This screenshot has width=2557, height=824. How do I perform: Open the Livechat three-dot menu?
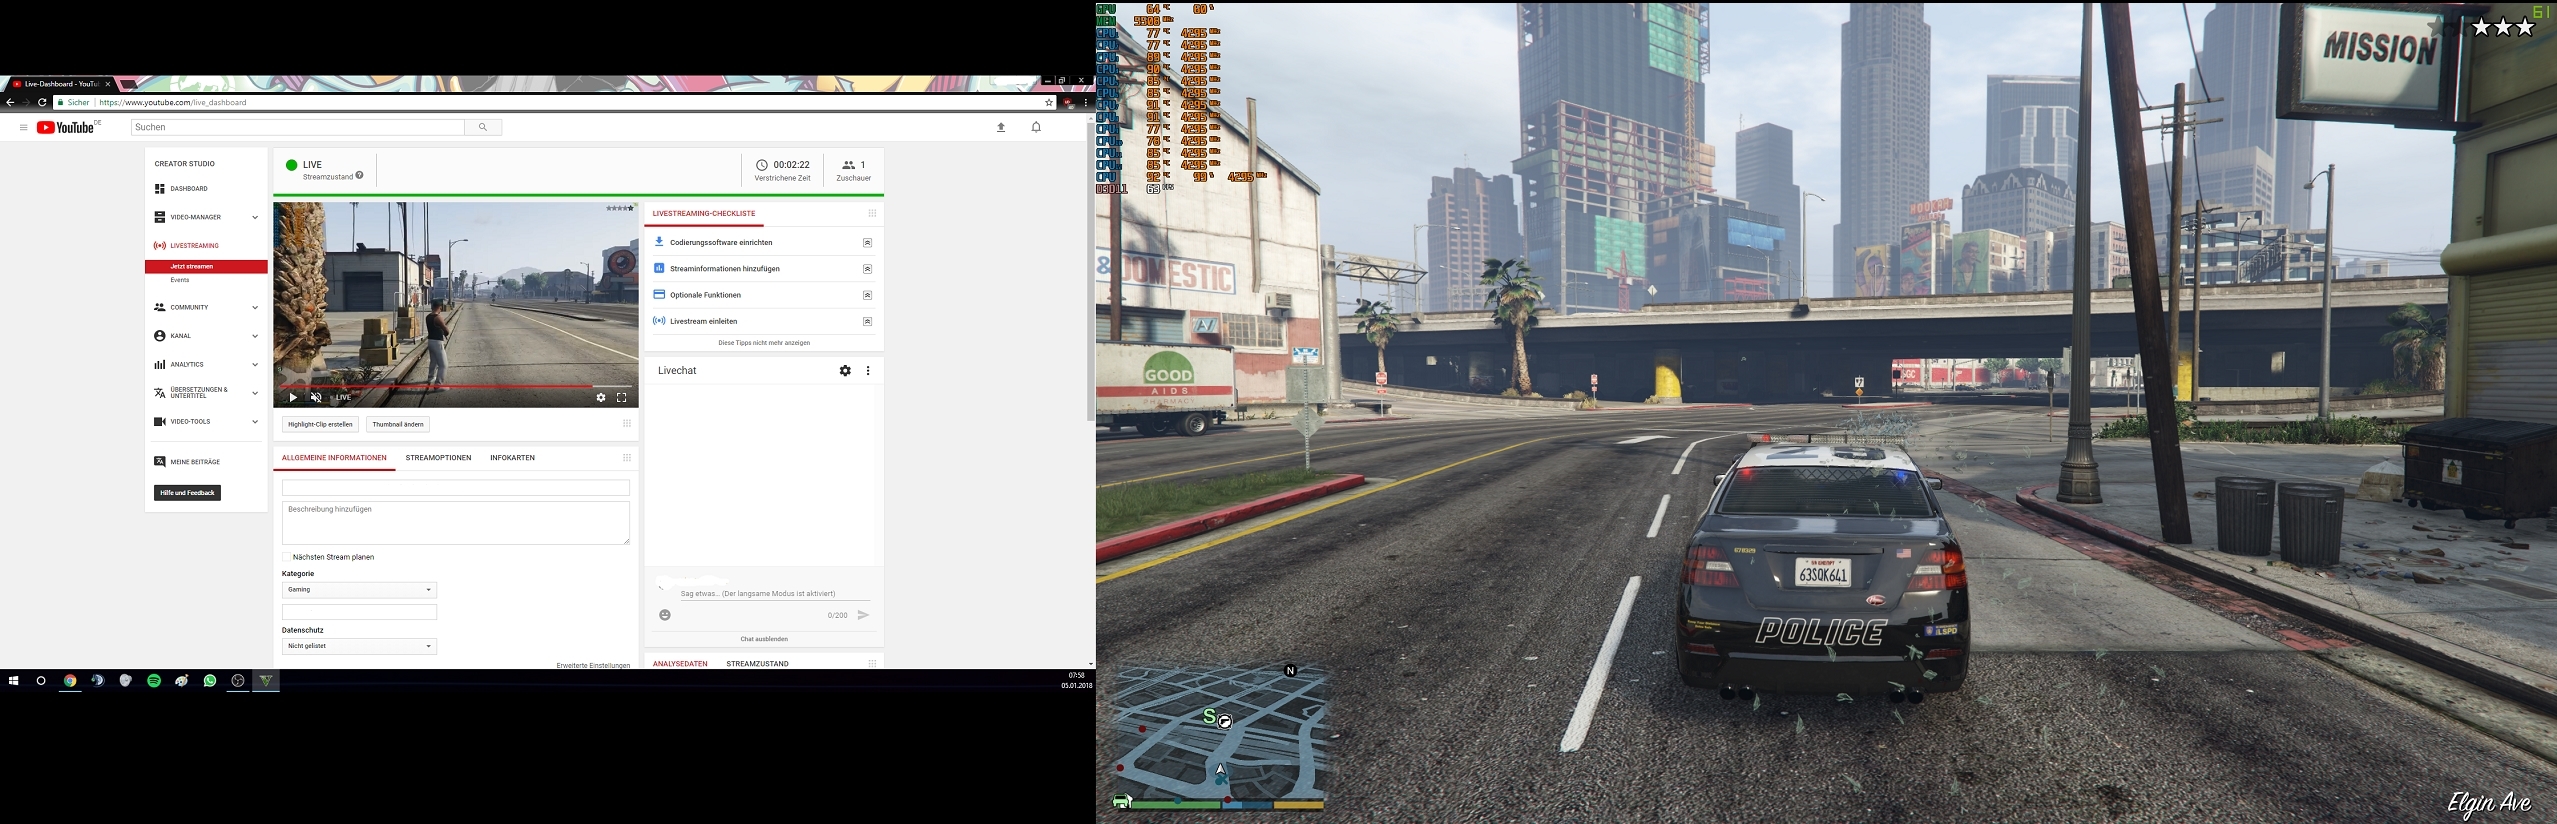click(868, 370)
